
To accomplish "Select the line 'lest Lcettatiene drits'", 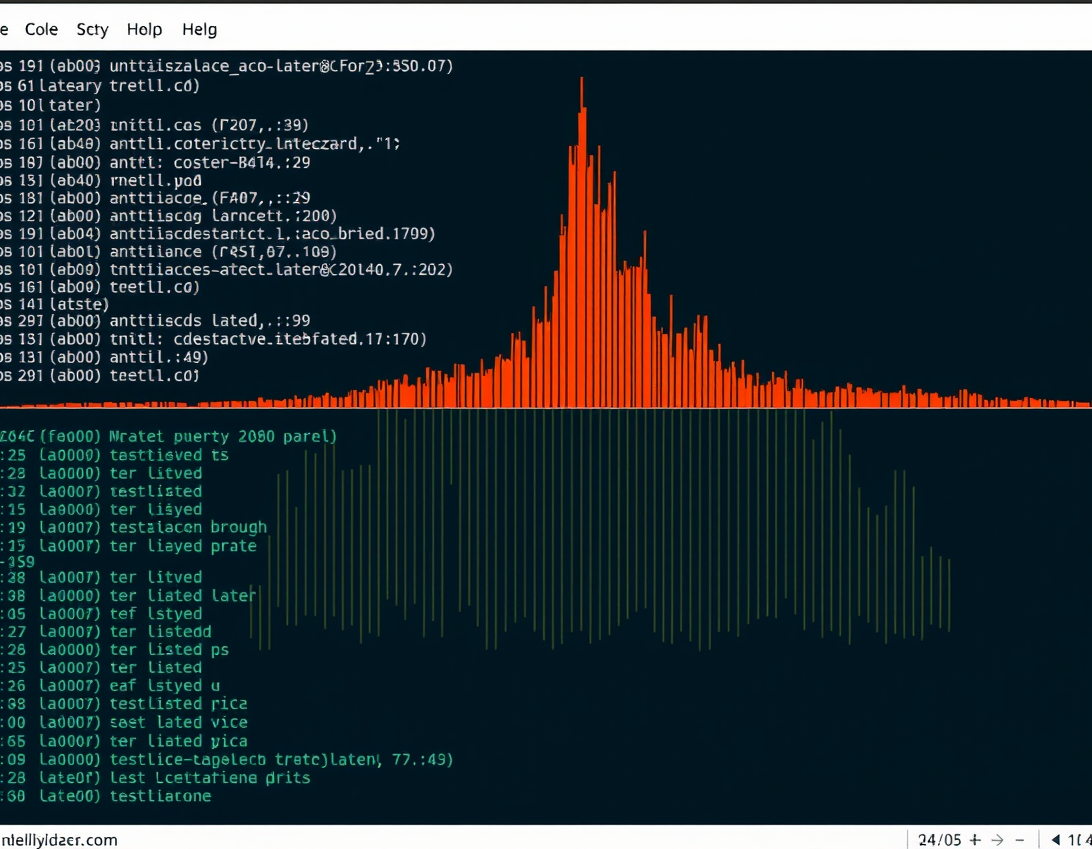I will point(155,778).
